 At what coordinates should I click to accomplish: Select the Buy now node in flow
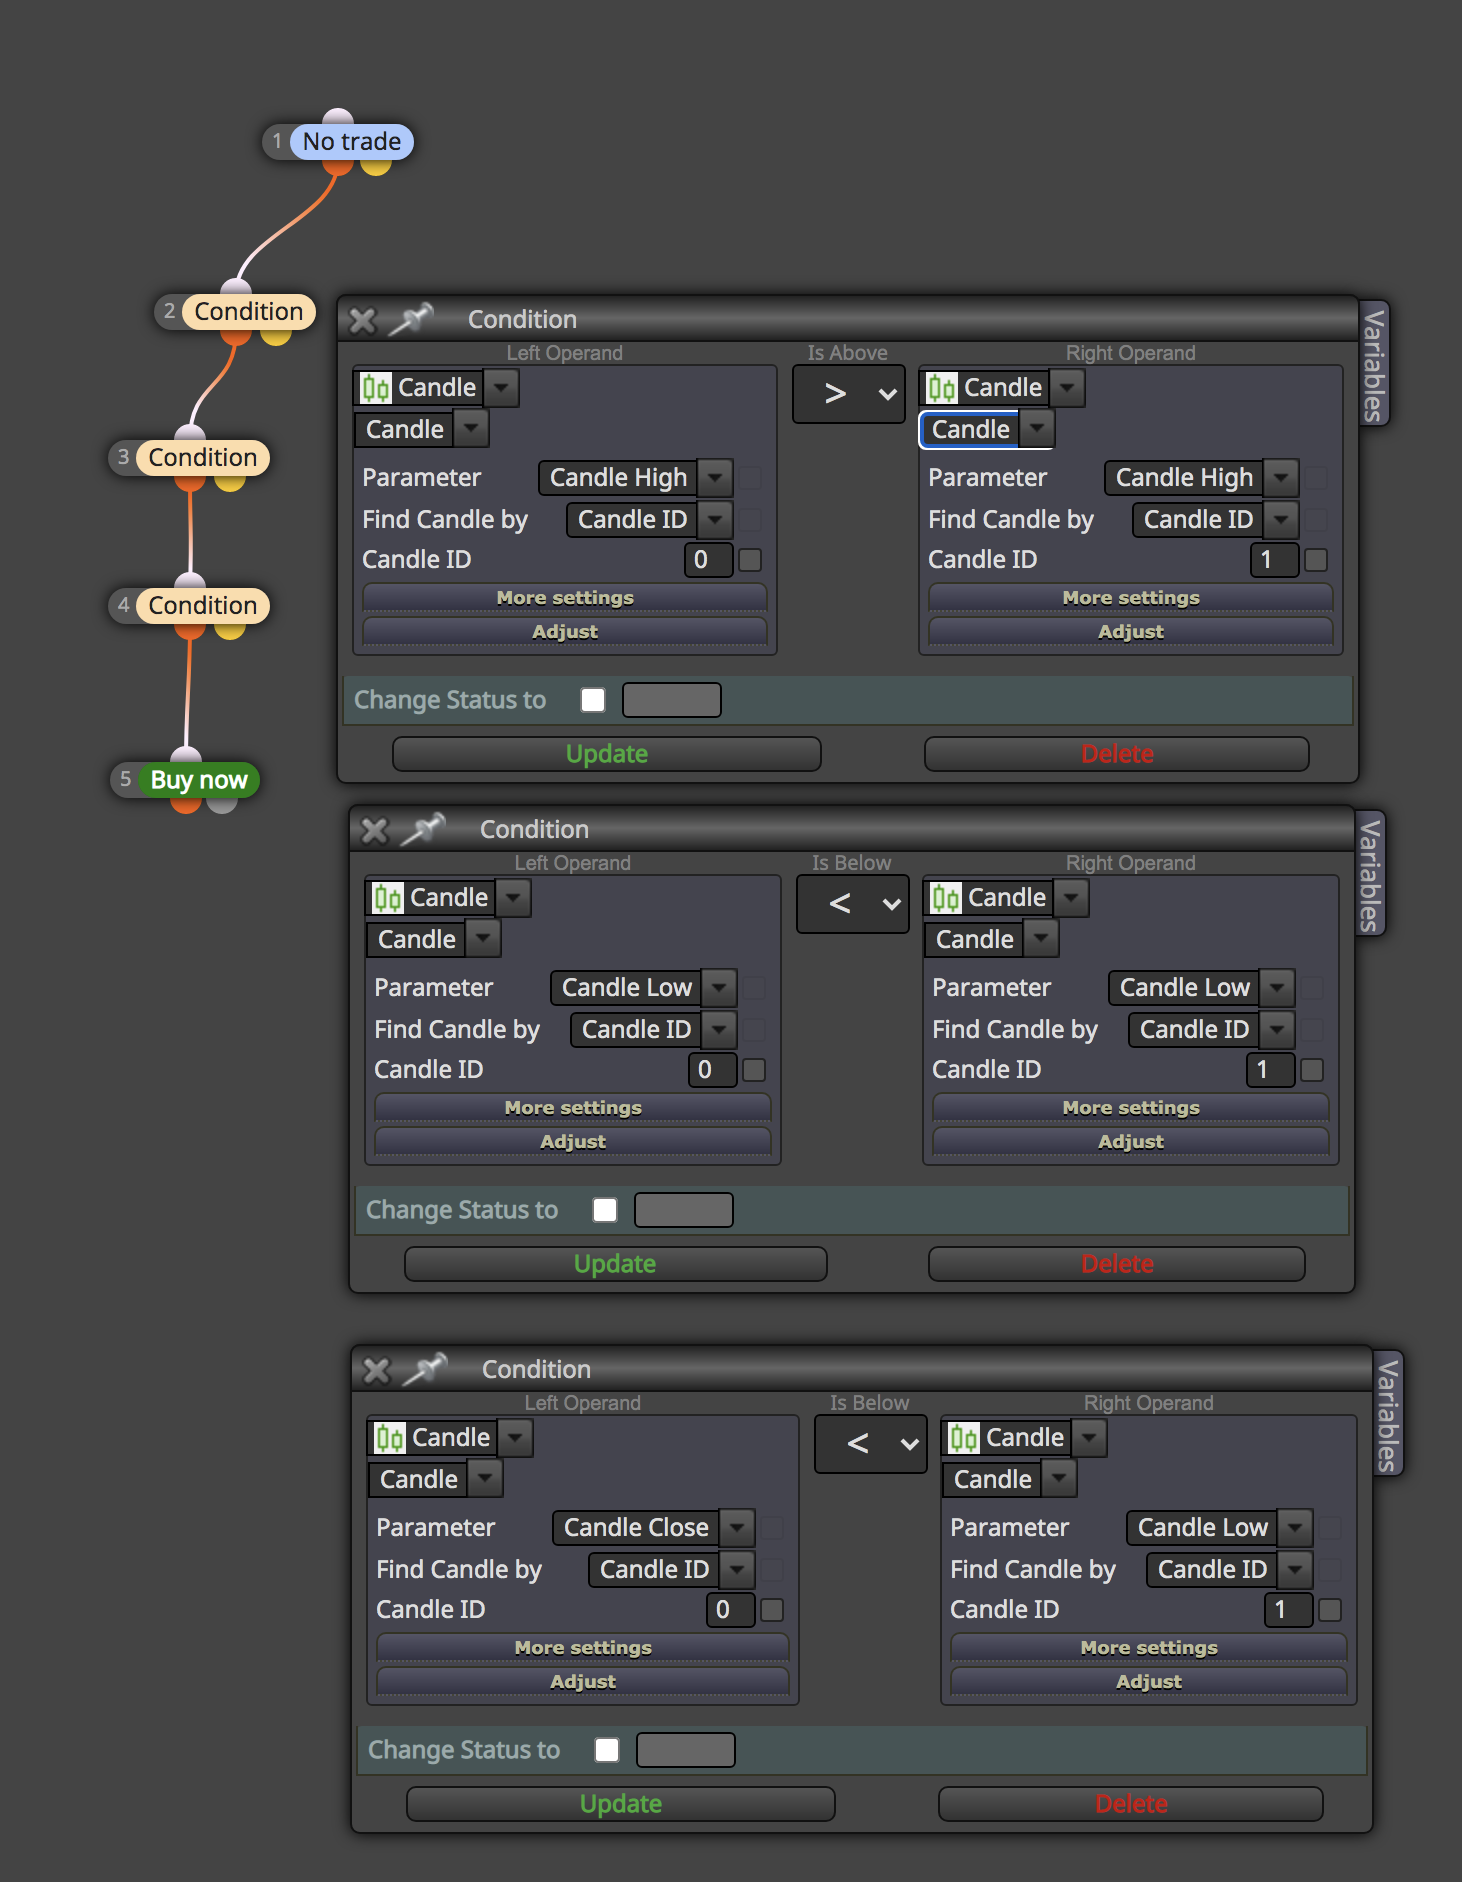(198, 780)
